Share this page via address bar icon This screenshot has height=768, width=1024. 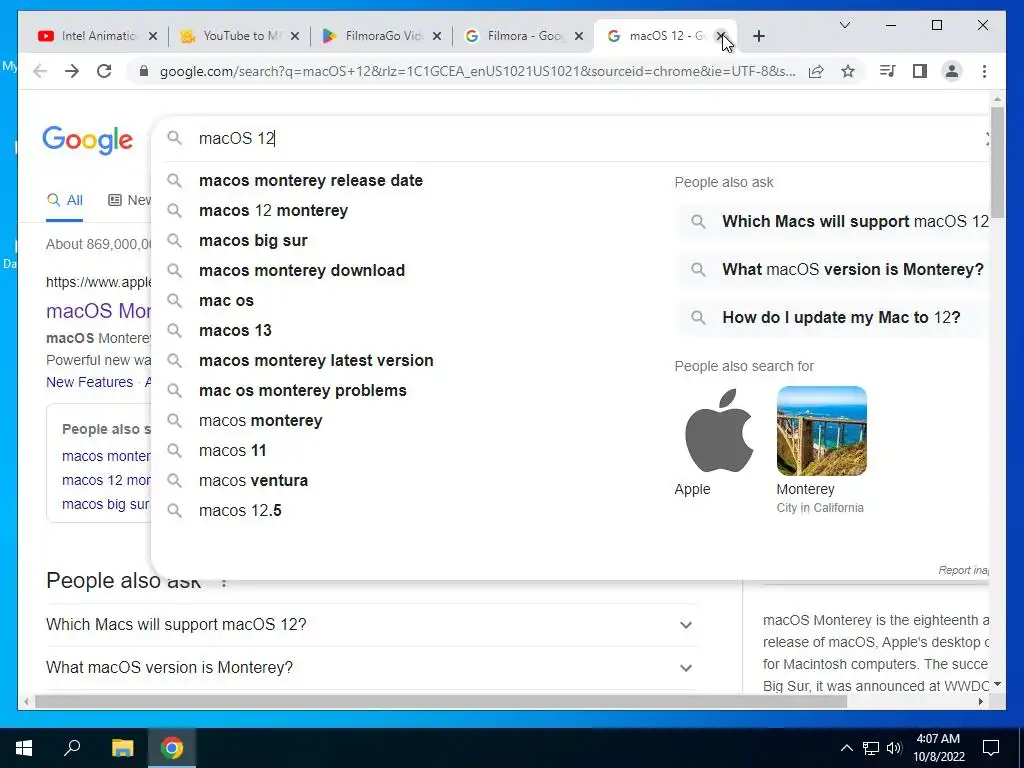click(816, 71)
